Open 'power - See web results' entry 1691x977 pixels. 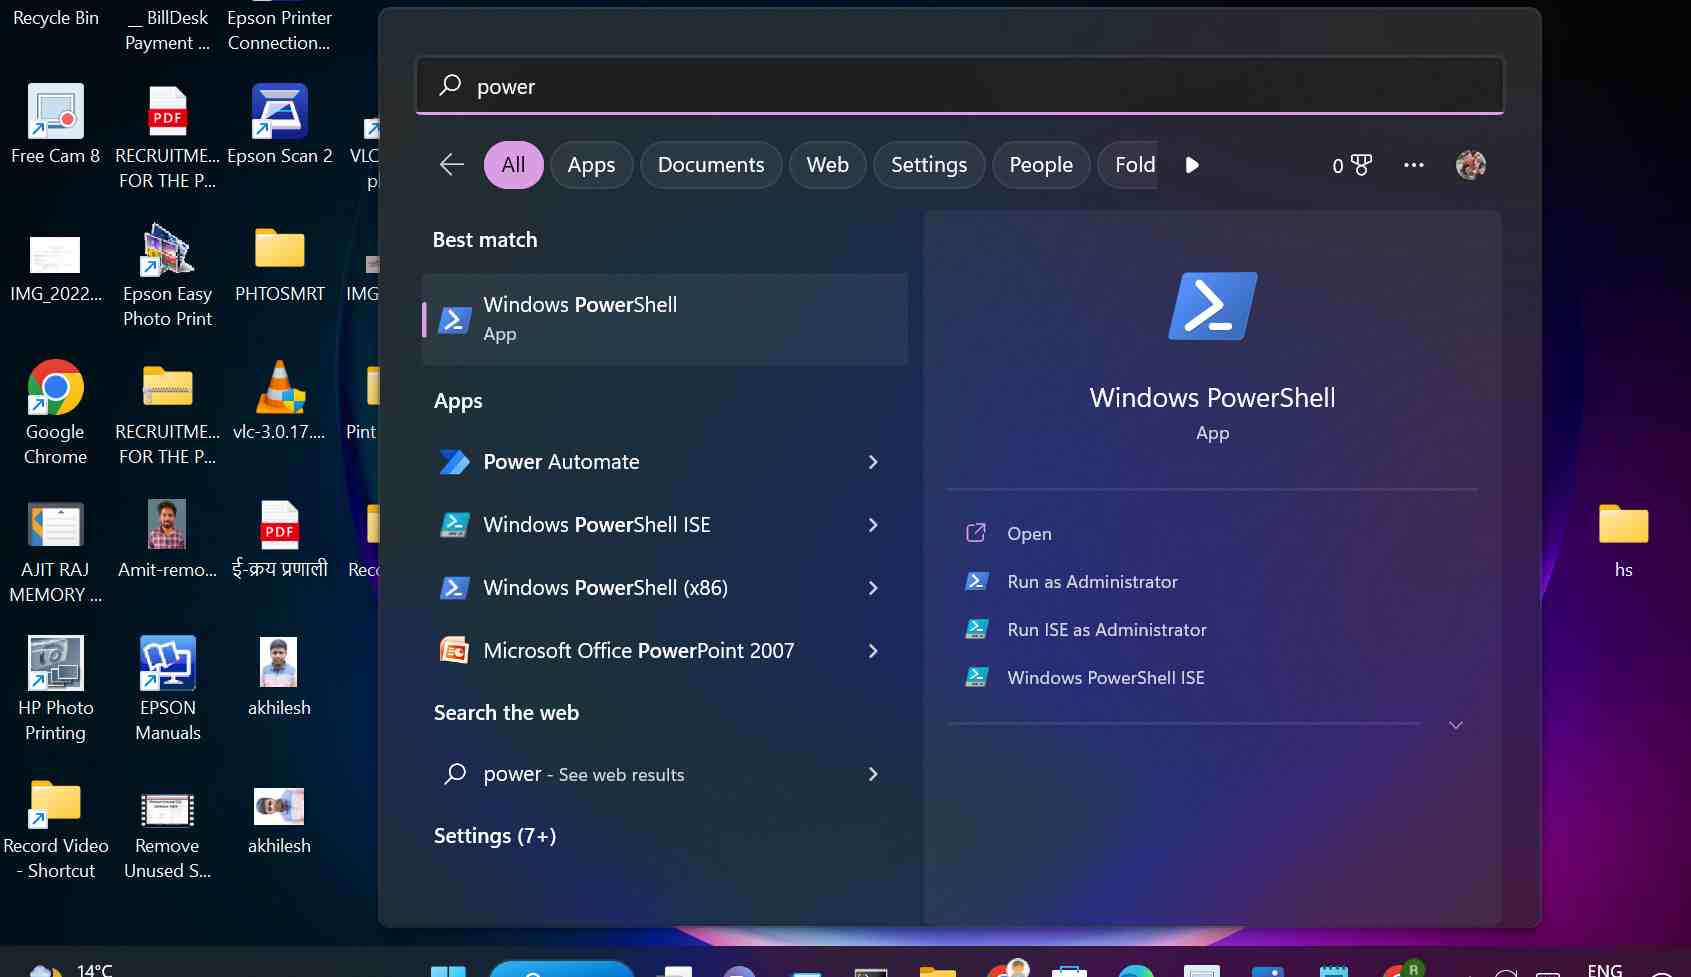tap(665, 774)
